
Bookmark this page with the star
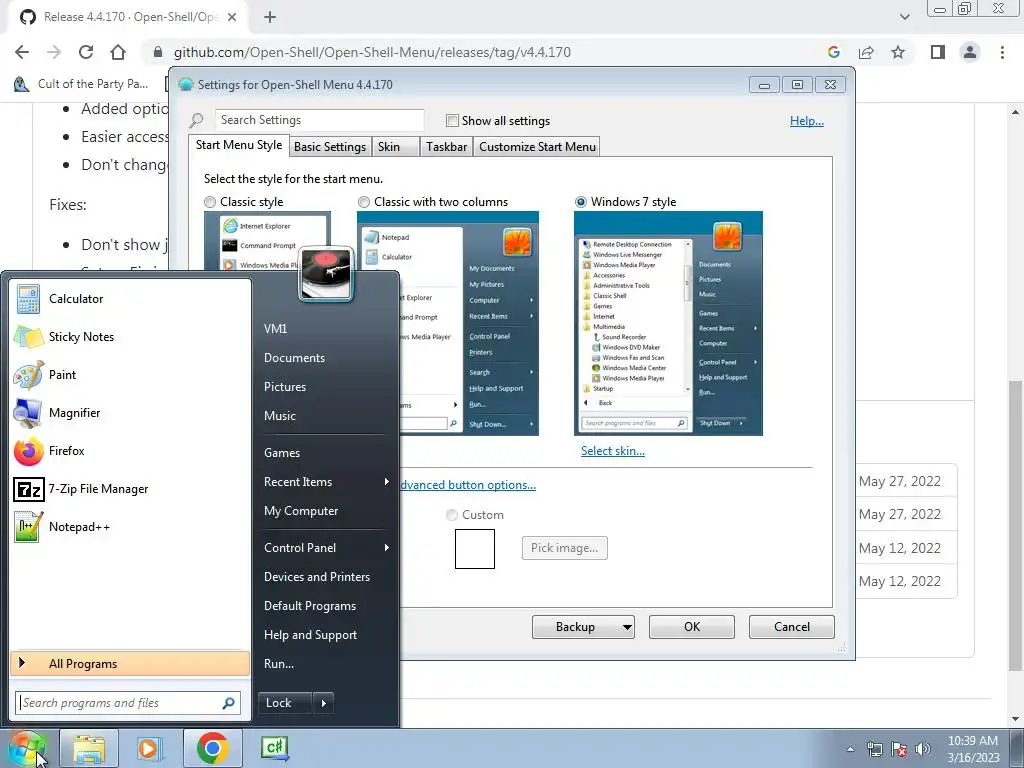pos(898,52)
